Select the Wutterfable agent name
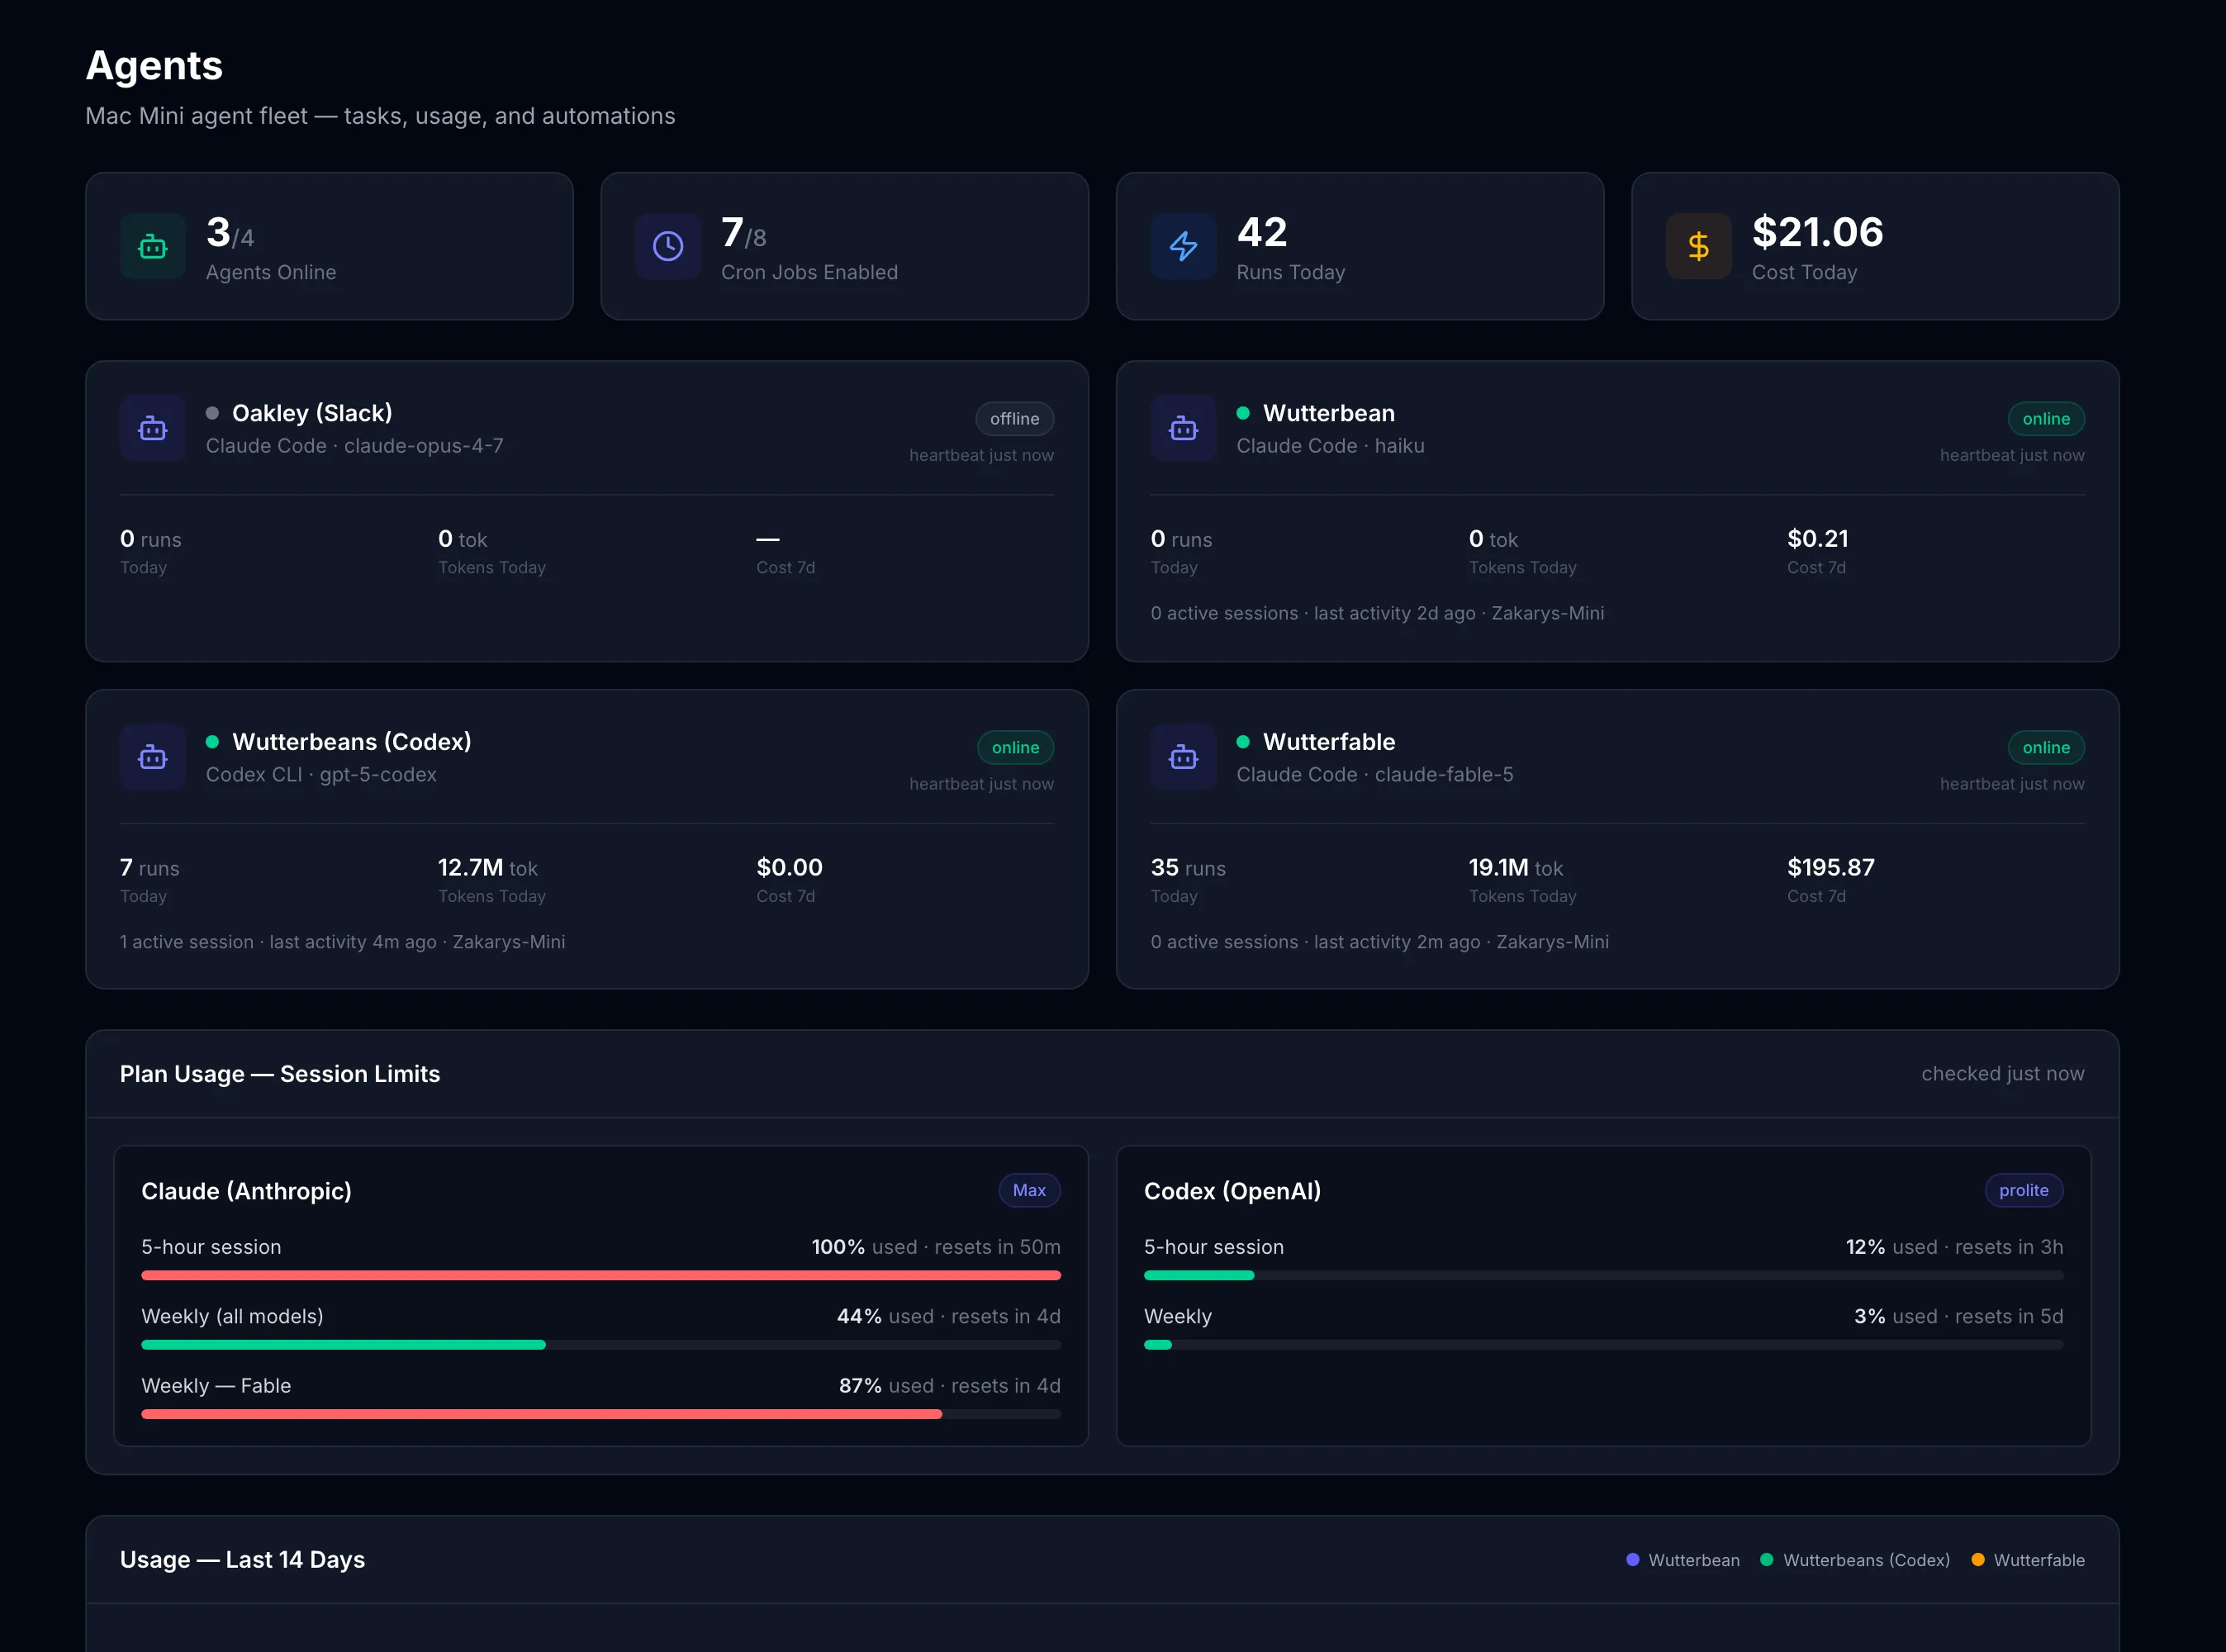 click(x=1329, y=742)
